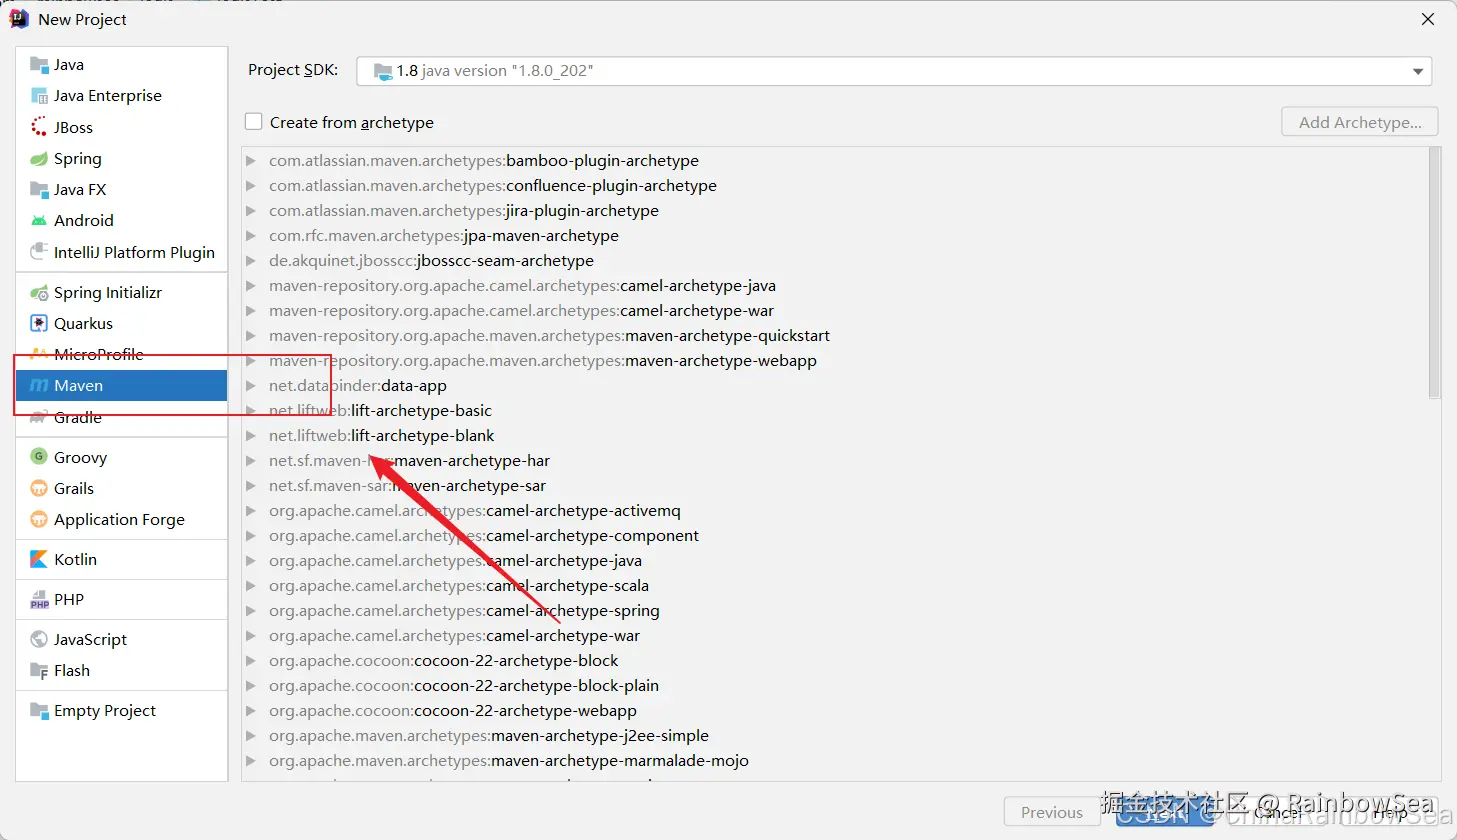Expand lift-archetype-basic entry
Screen dimensions: 1457x840
[251, 411]
